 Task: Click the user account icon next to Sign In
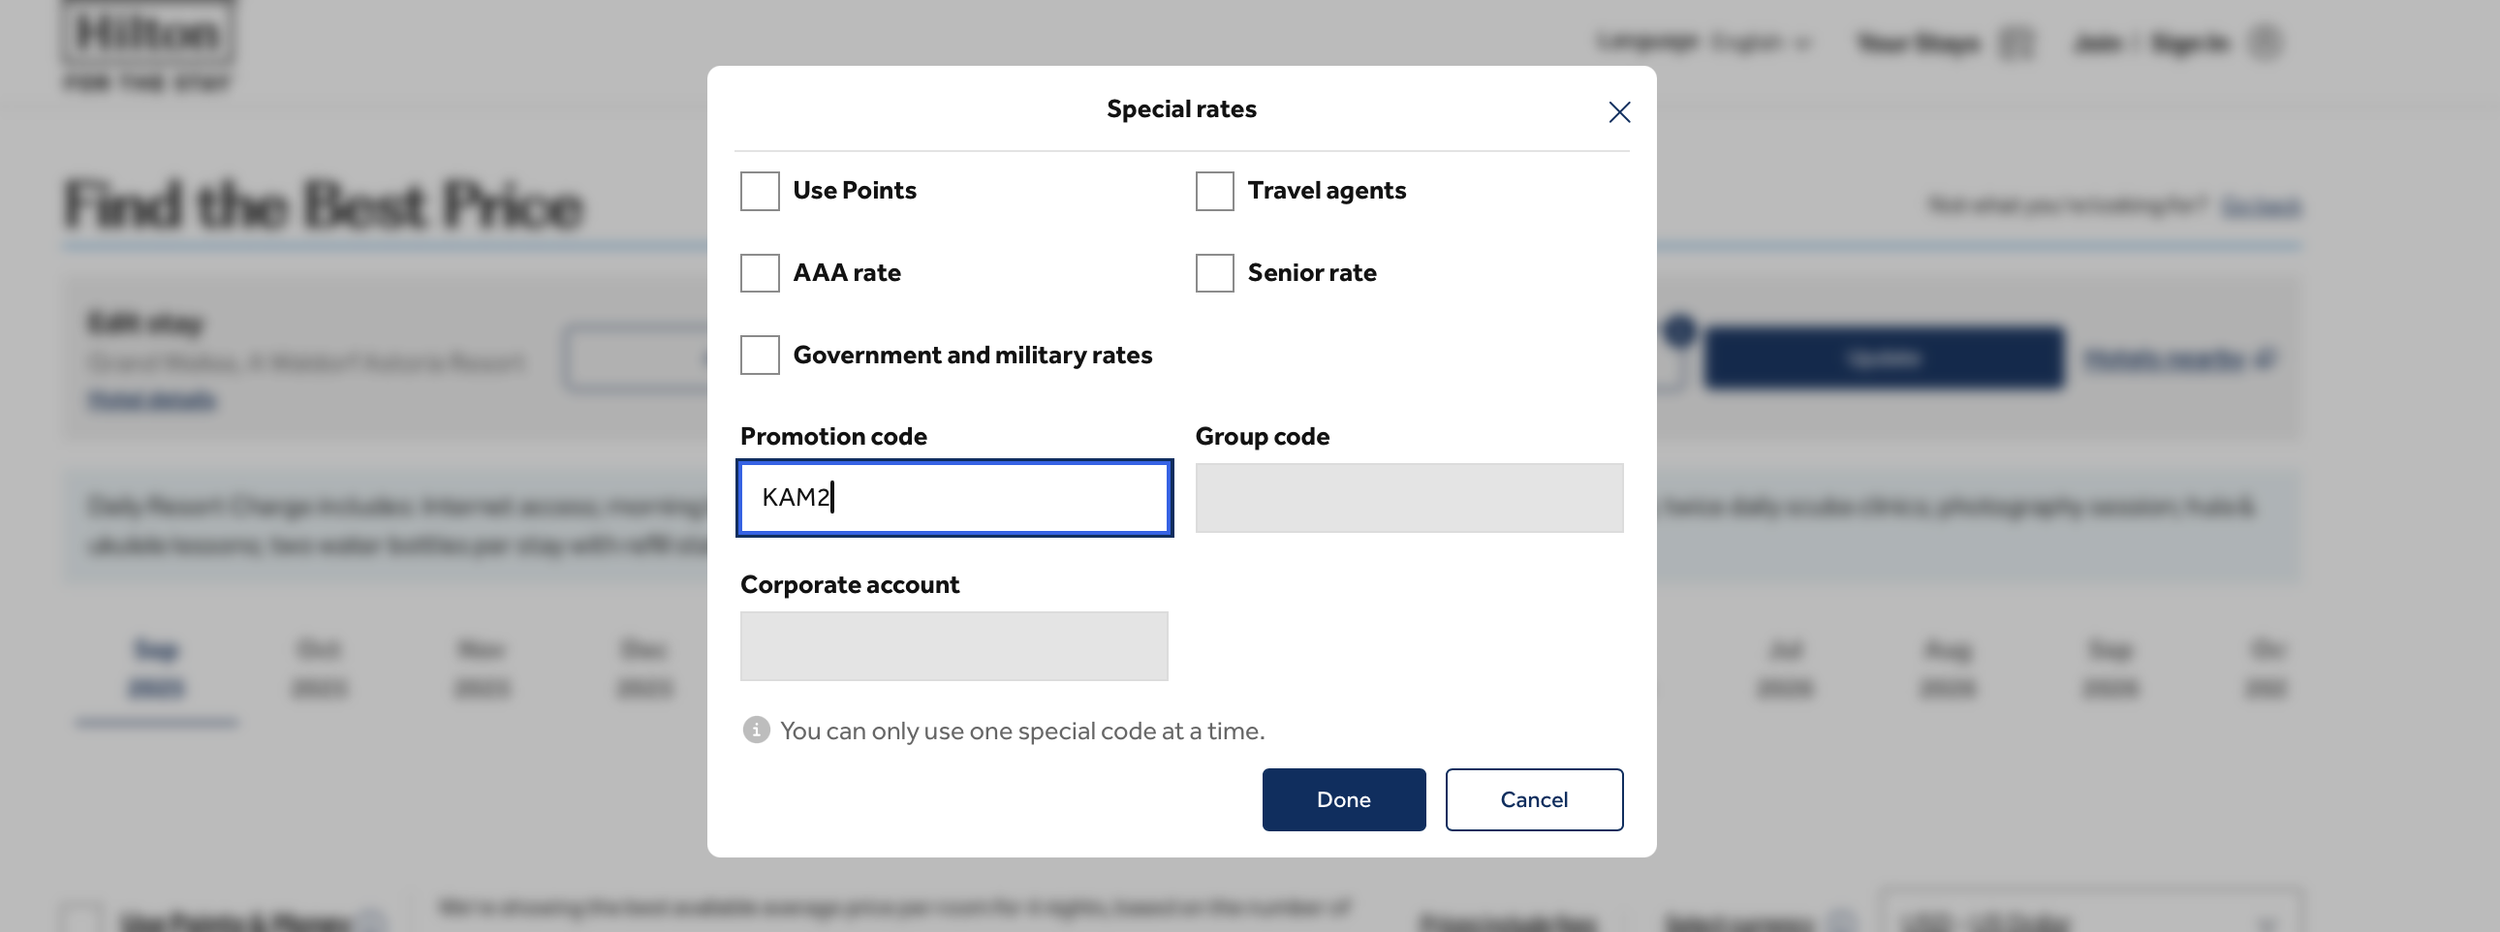2264,42
